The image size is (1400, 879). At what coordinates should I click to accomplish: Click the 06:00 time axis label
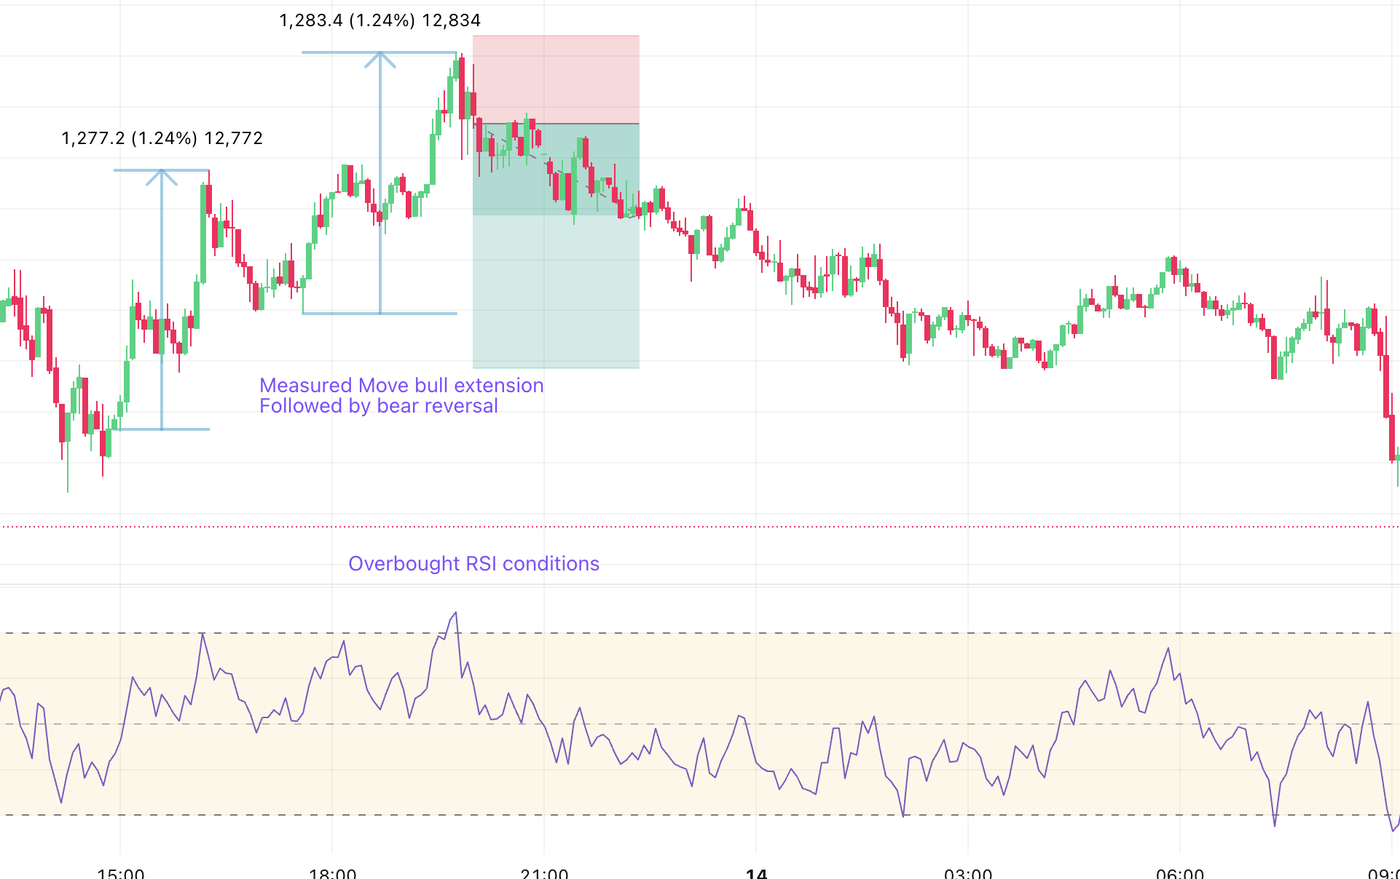point(1180,873)
